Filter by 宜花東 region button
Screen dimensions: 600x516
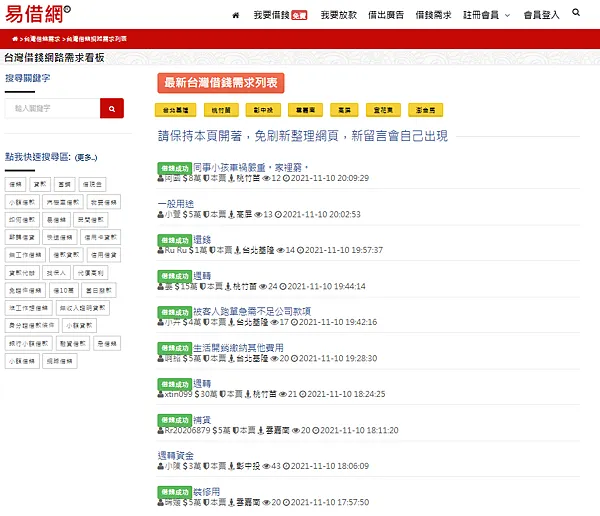[383, 110]
